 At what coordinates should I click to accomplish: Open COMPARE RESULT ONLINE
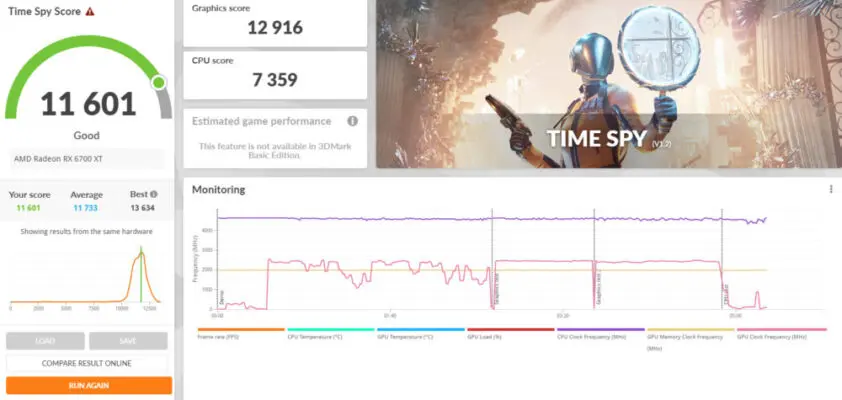[x=86, y=363]
